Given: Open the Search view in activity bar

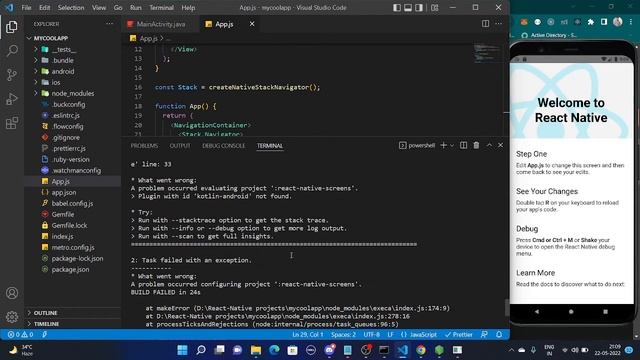Looking at the screenshot, I should [12, 51].
